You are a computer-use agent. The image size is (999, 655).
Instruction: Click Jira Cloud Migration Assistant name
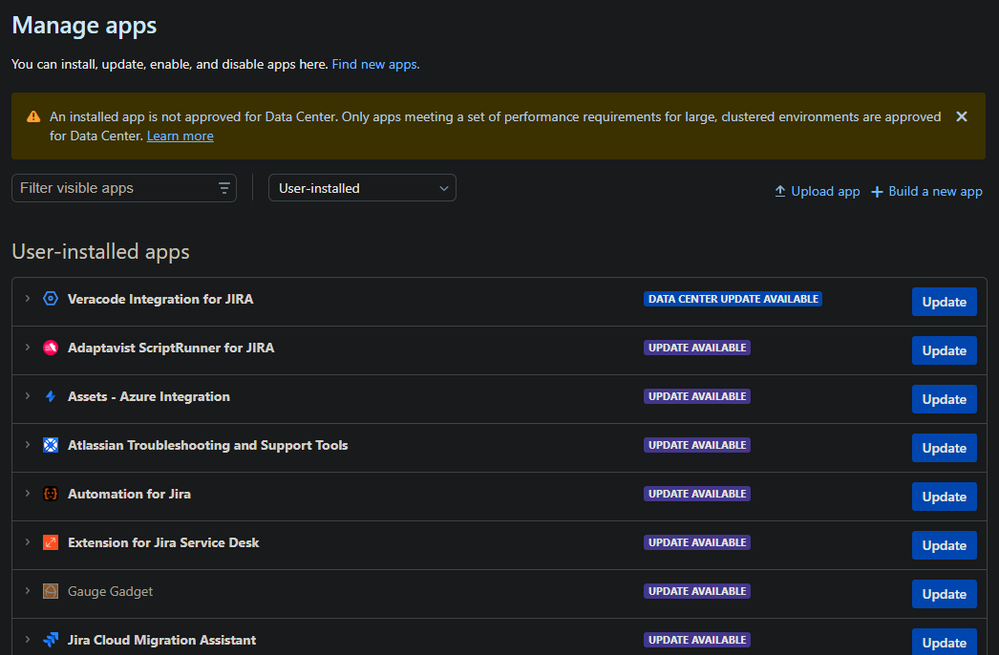(x=162, y=640)
